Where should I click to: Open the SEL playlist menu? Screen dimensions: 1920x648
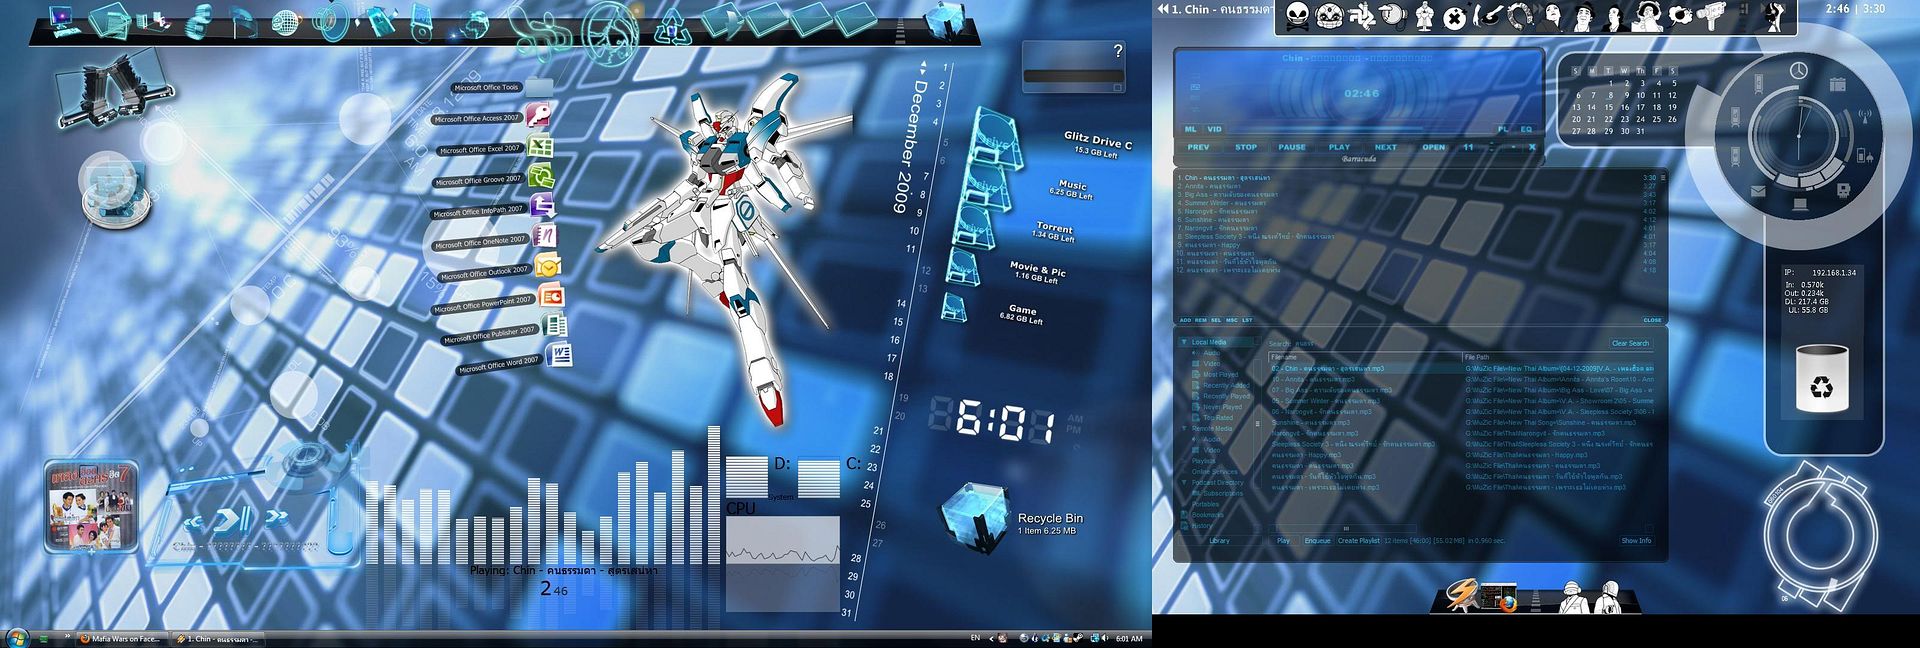[1216, 320]
